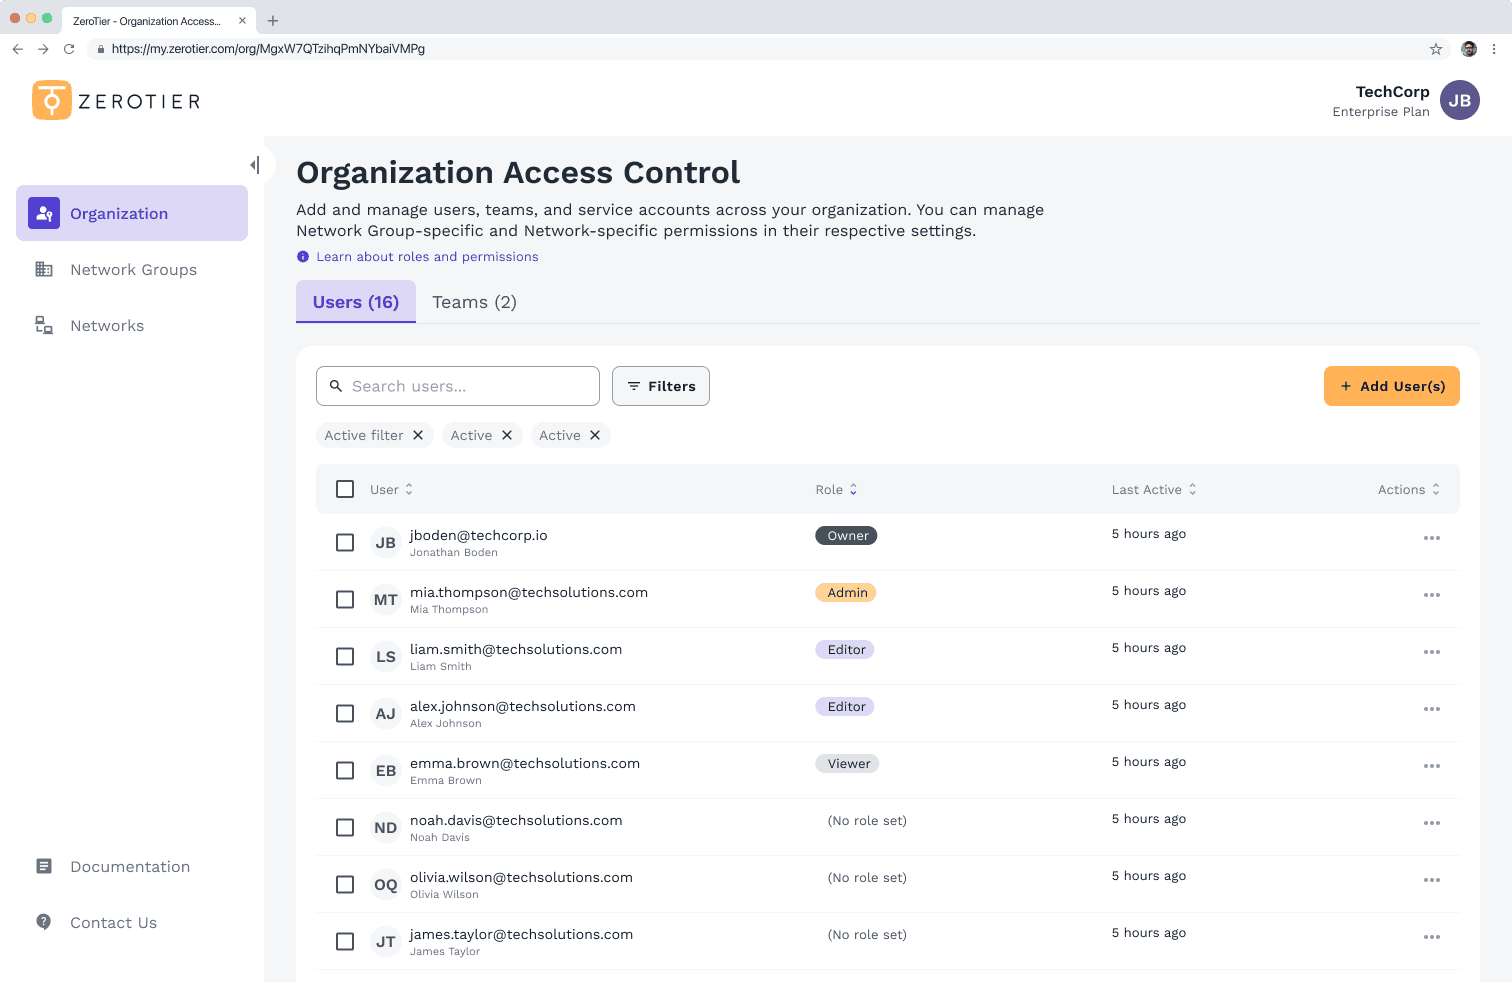
Task: Bookmark this page with the star icon
Action: tap(1436, 49)
